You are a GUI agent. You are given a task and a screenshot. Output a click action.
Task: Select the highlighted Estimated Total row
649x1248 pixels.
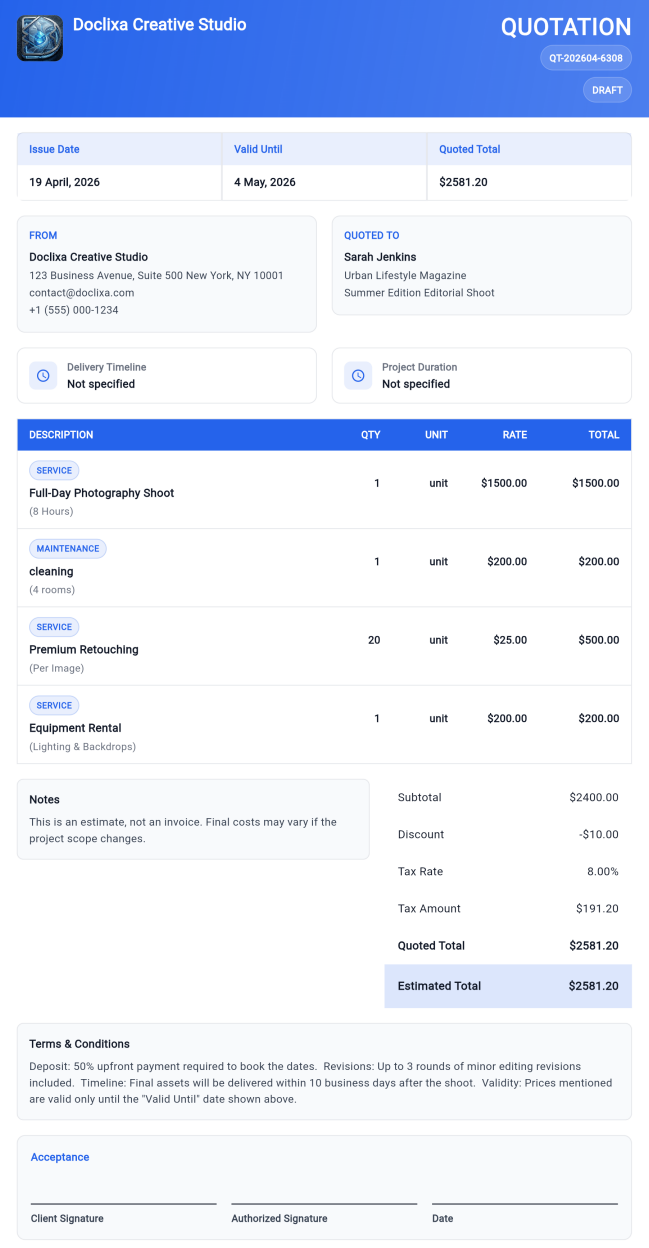coord(508,986)
